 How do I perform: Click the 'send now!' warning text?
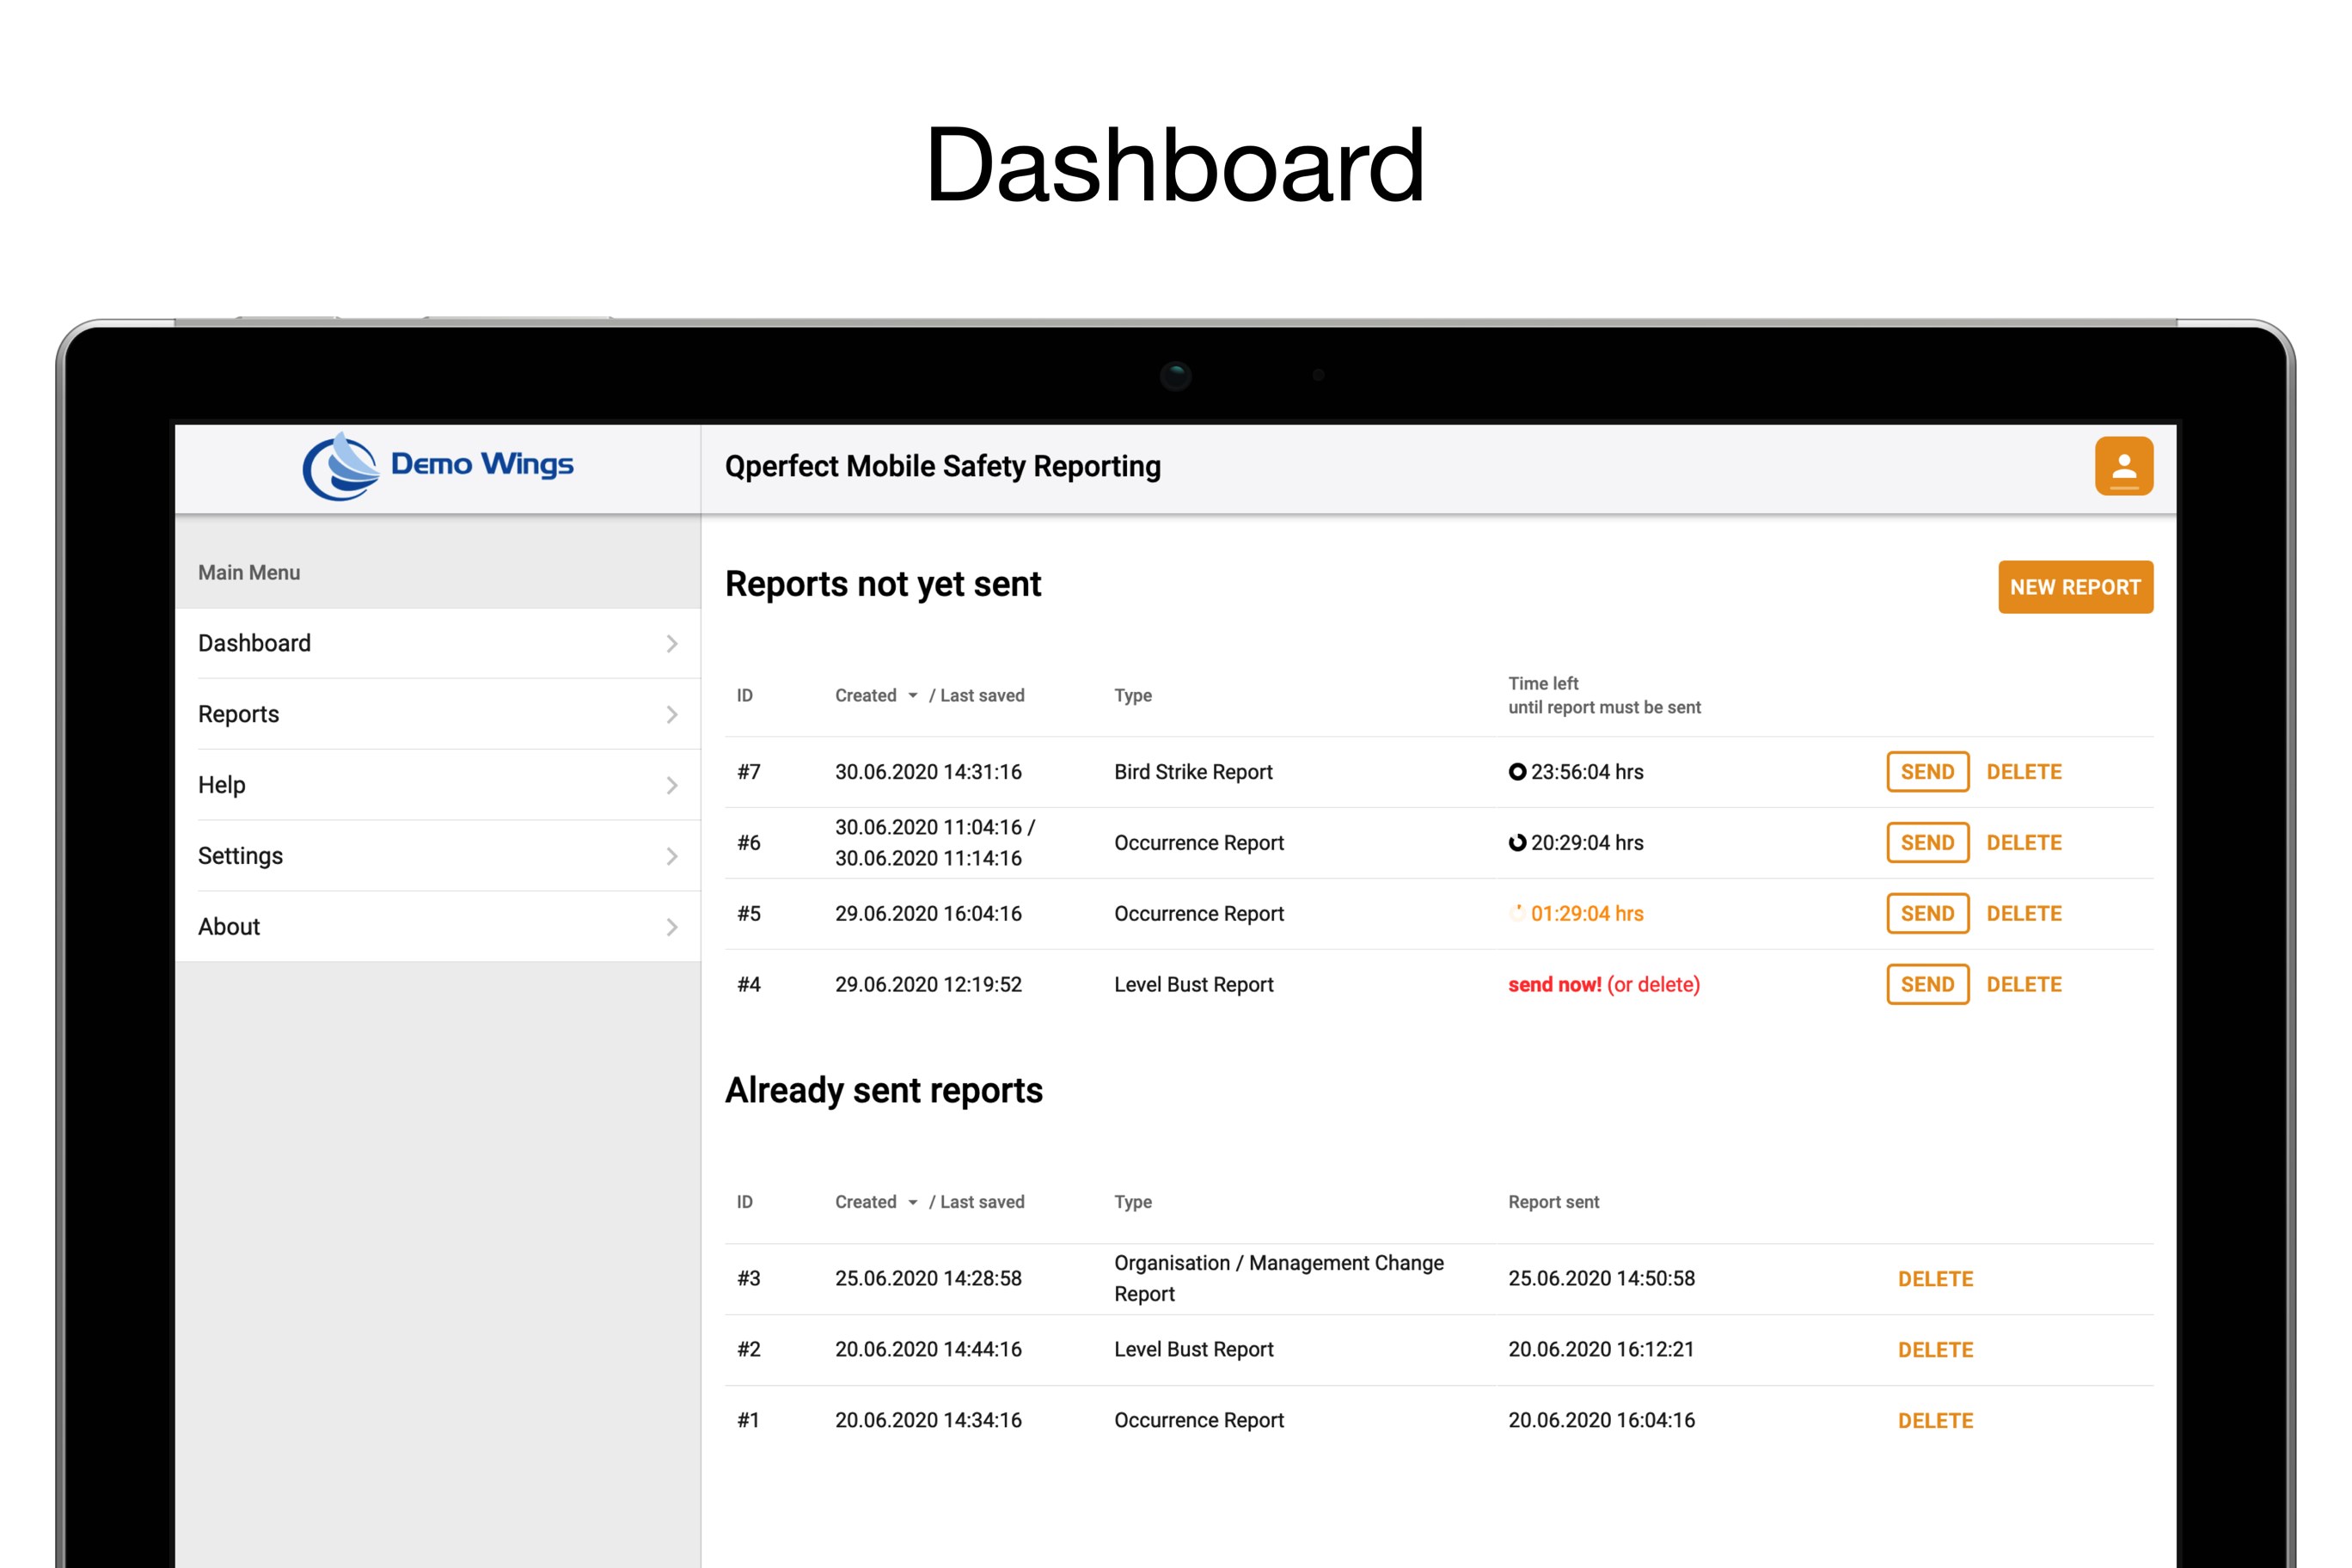[1554, 985]
